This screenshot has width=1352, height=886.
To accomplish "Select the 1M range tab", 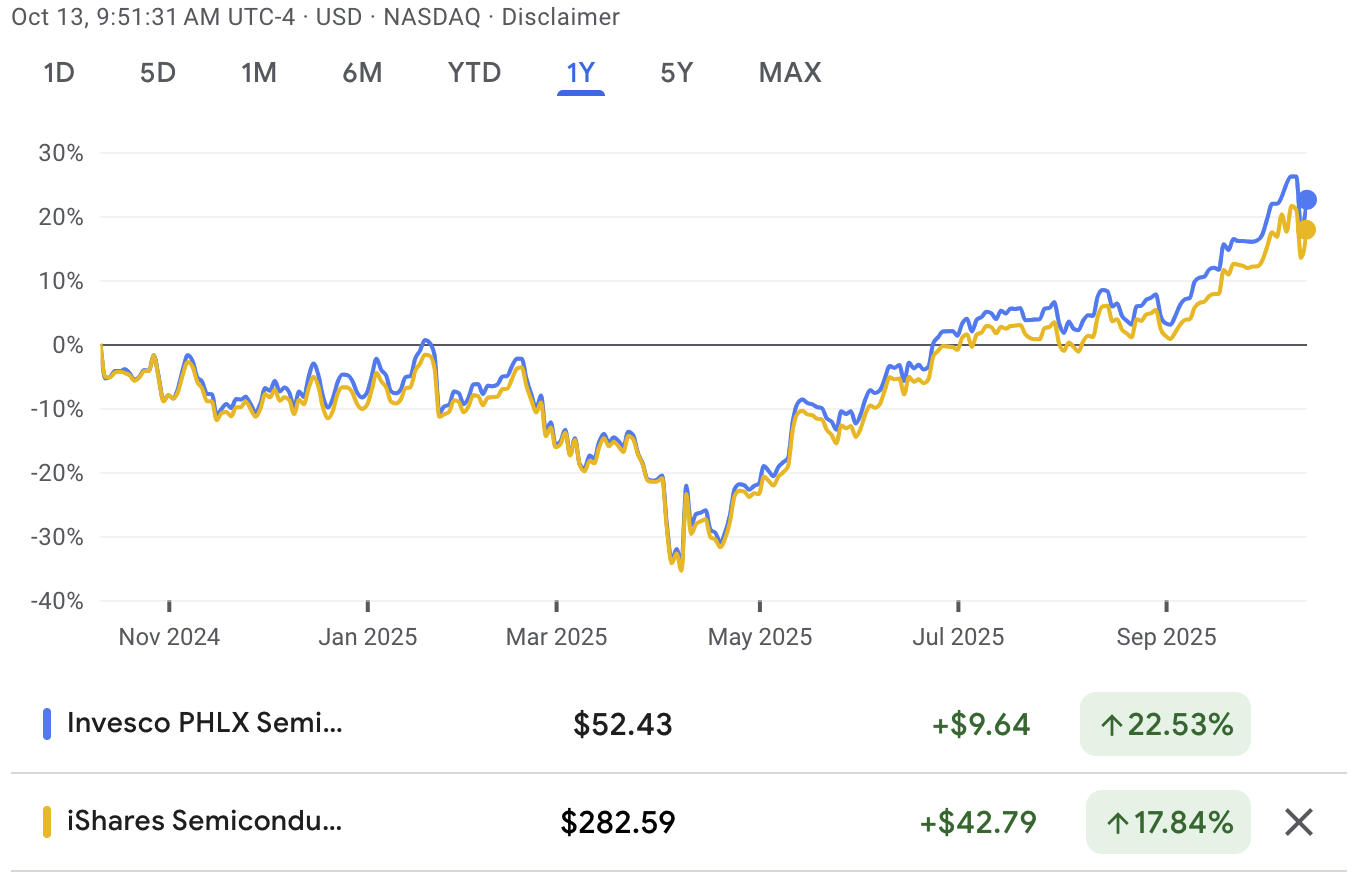I will 259,73.
